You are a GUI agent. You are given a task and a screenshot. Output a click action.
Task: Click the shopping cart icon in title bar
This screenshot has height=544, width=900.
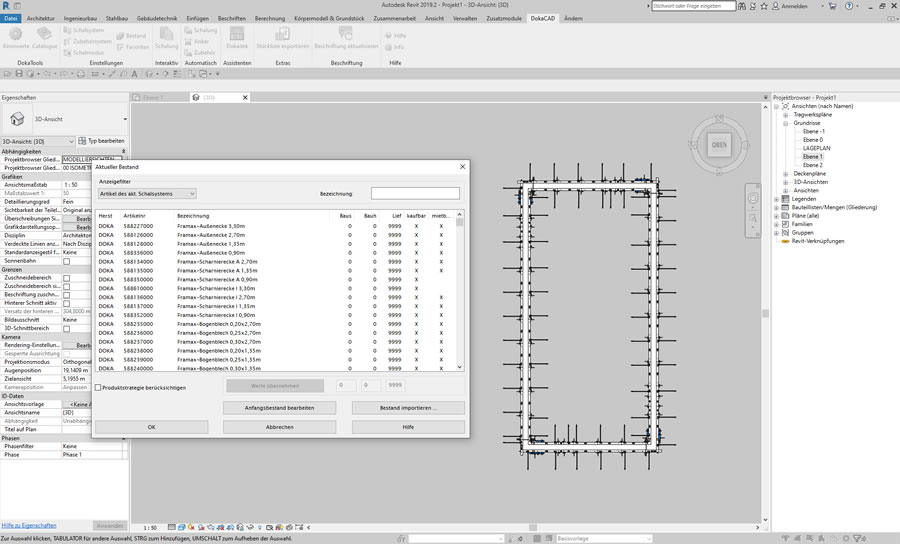832,6
